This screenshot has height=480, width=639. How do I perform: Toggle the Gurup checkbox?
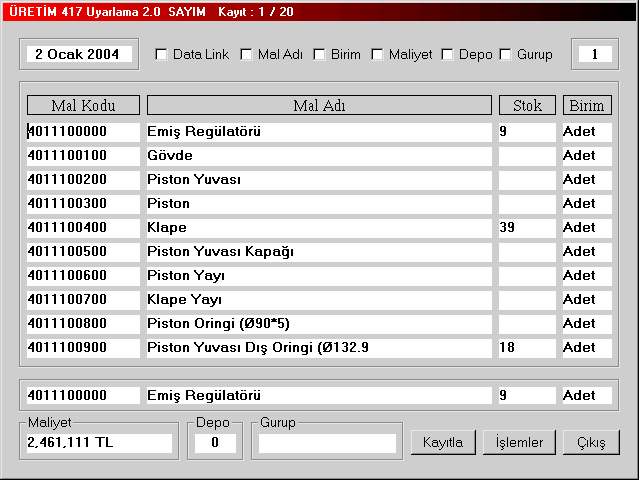[x=506, y=54]
